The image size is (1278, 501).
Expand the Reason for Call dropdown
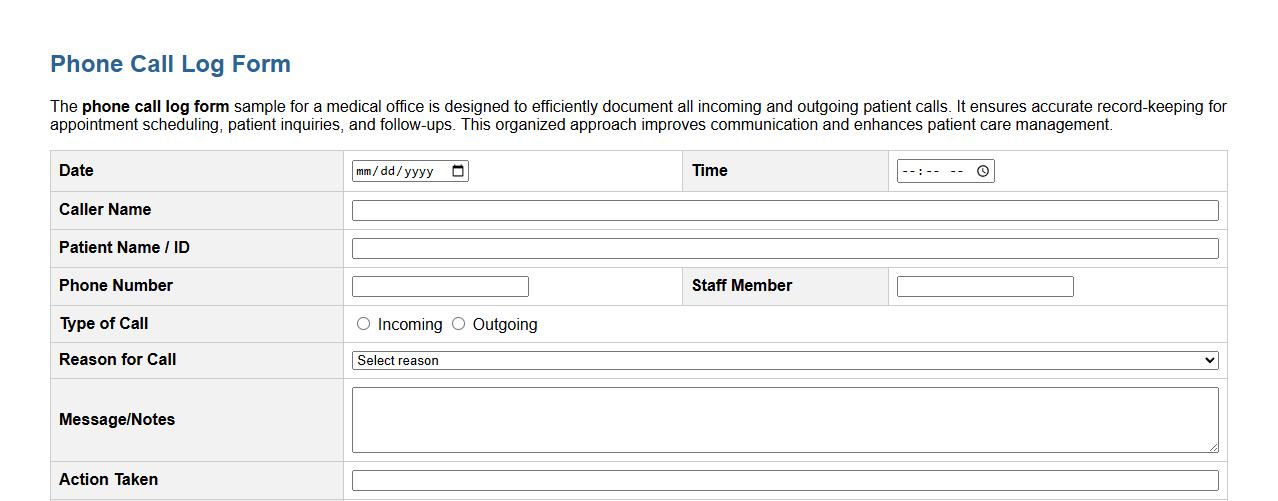point(785,360)
